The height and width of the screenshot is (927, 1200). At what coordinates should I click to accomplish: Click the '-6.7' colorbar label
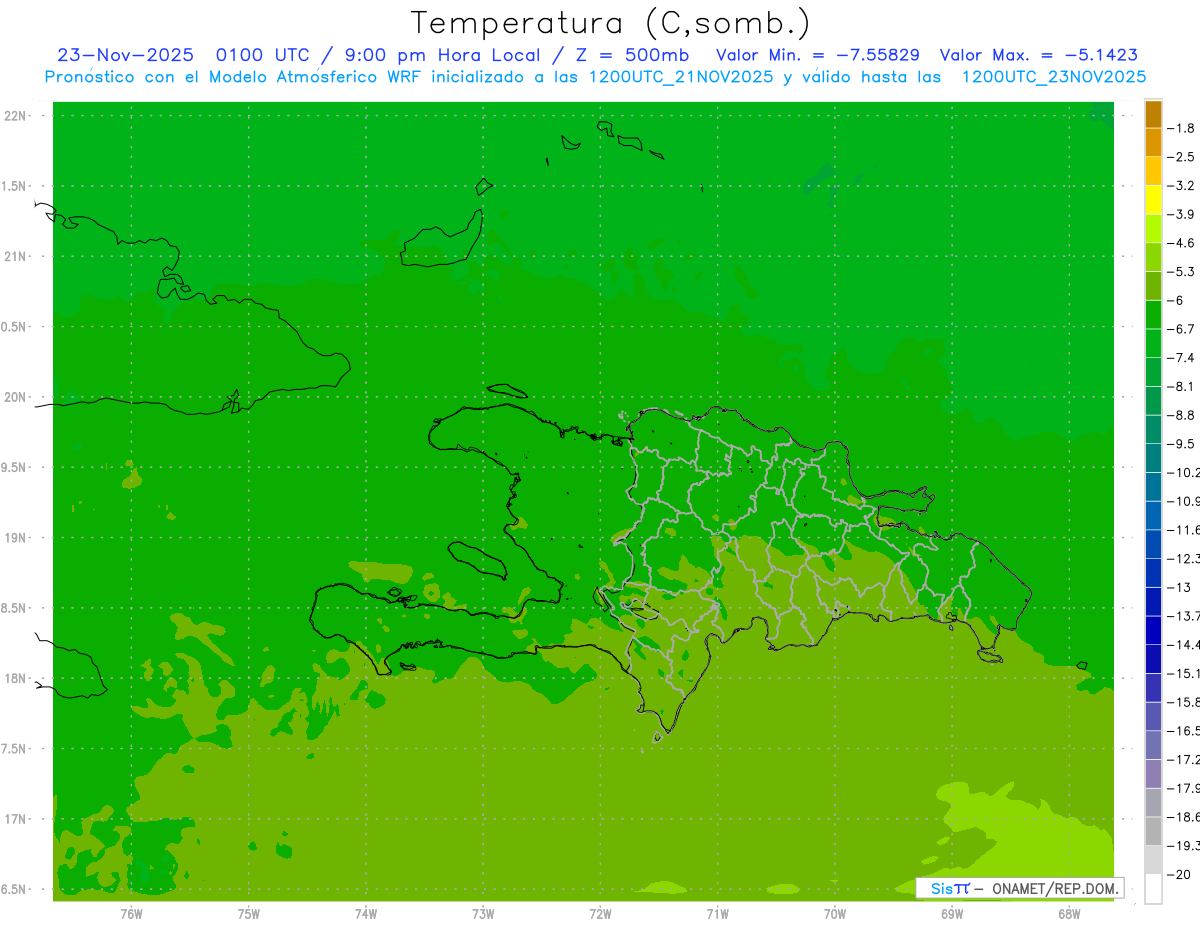click(1181, 329)
